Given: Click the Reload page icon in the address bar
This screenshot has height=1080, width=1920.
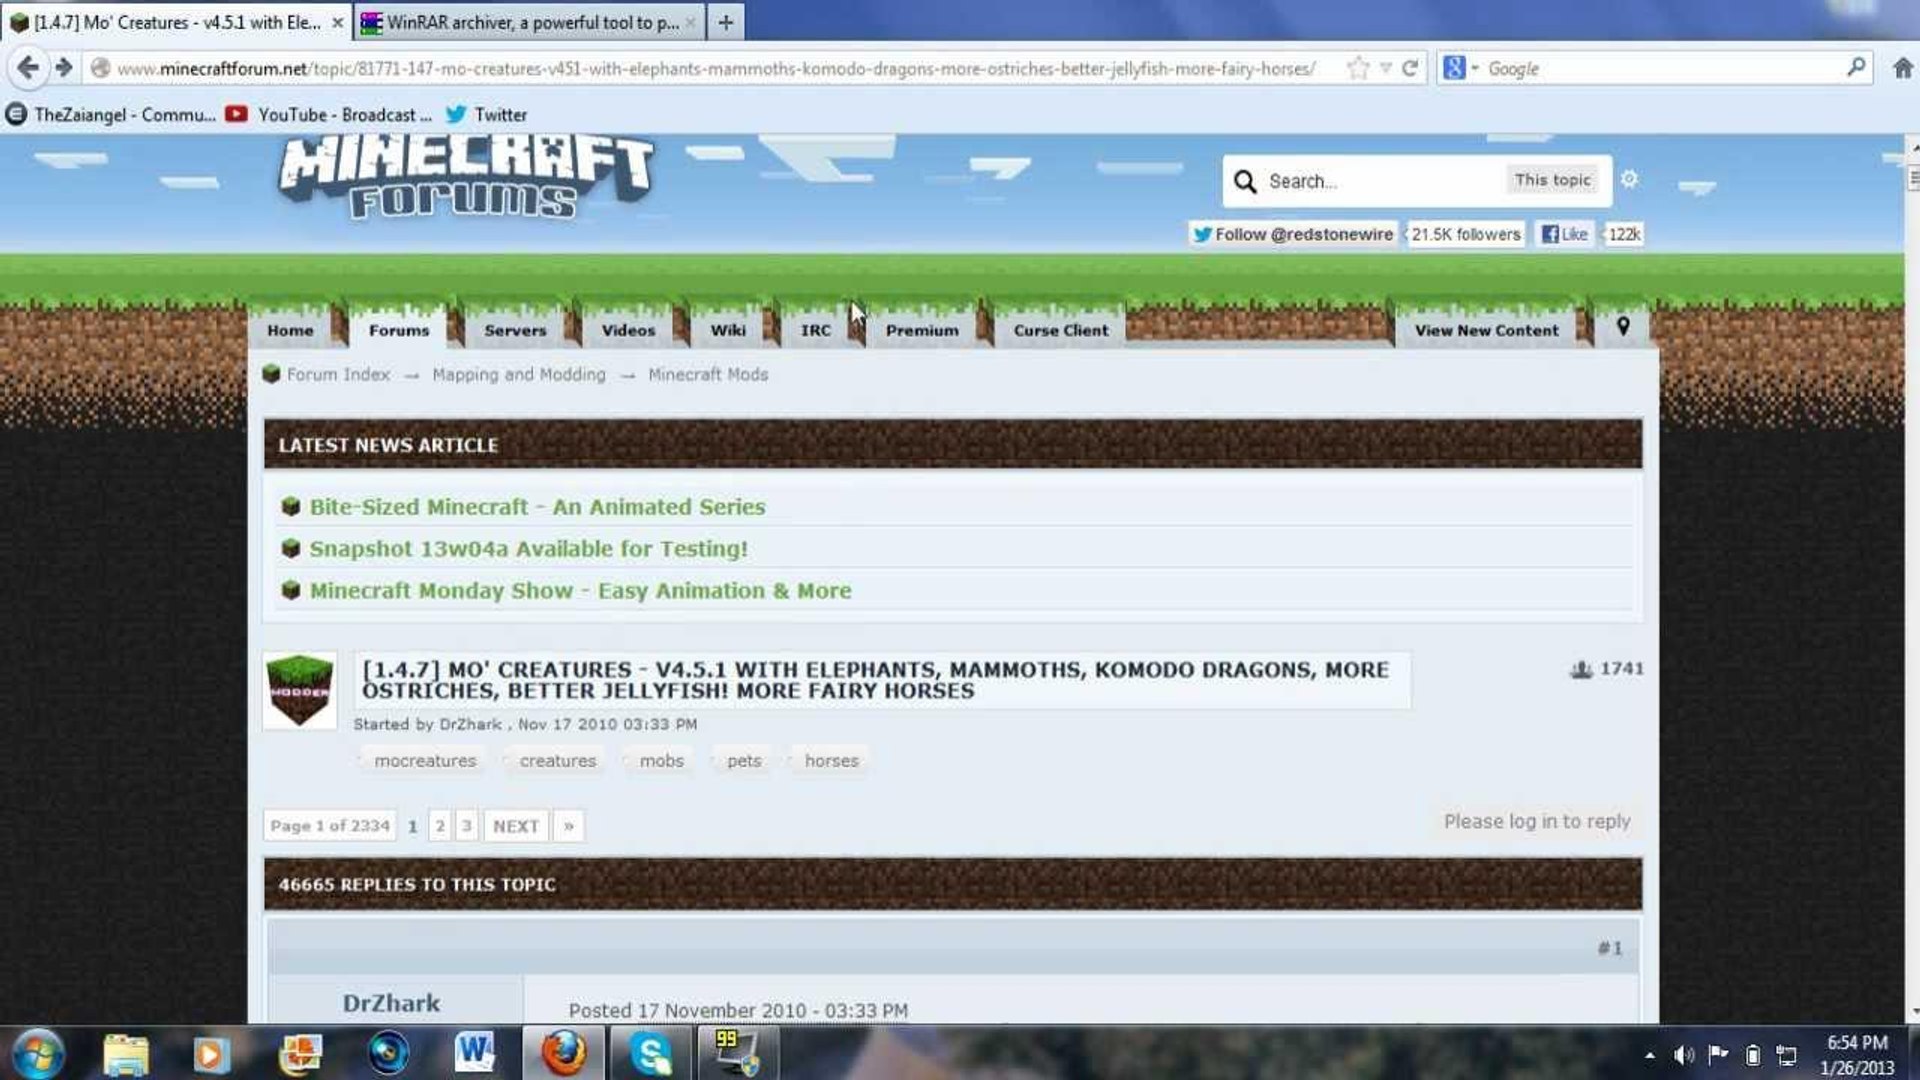Looking at the screenshot, I should (1410, 68).
